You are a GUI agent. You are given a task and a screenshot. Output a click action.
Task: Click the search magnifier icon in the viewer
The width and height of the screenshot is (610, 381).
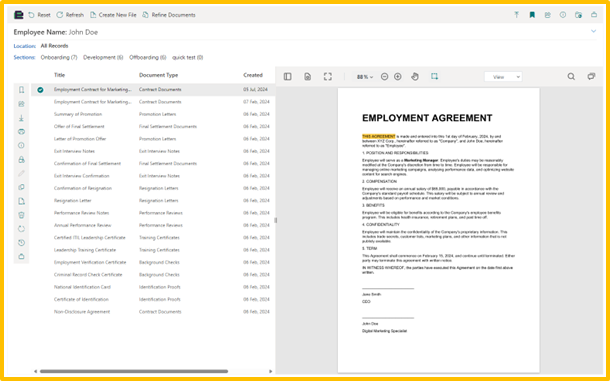(571, 77)
